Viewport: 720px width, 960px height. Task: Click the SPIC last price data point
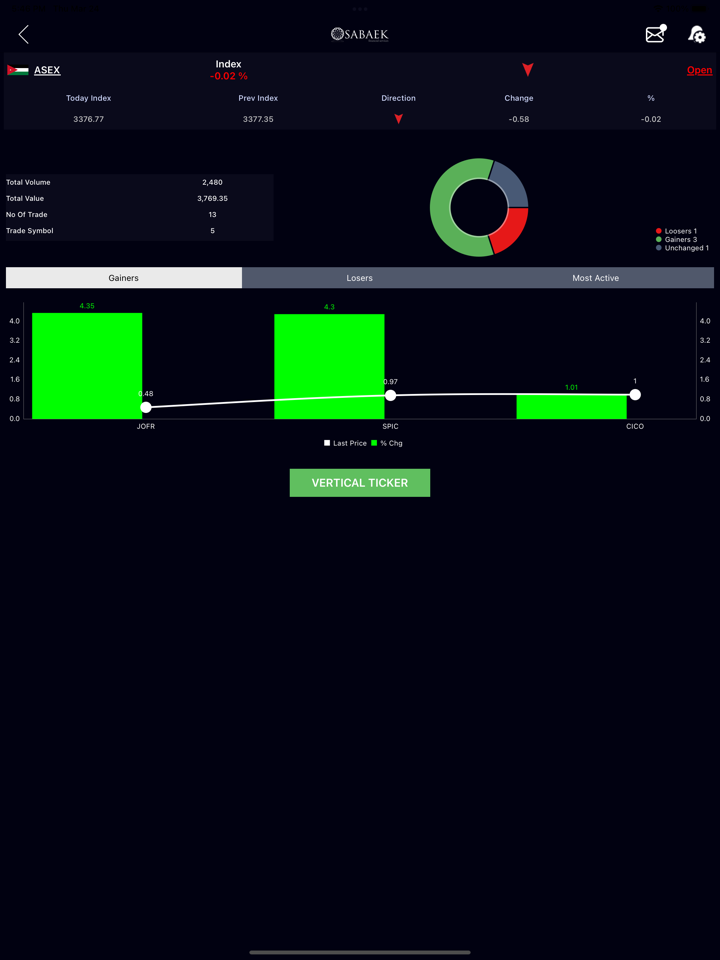(x=391, y=396)
